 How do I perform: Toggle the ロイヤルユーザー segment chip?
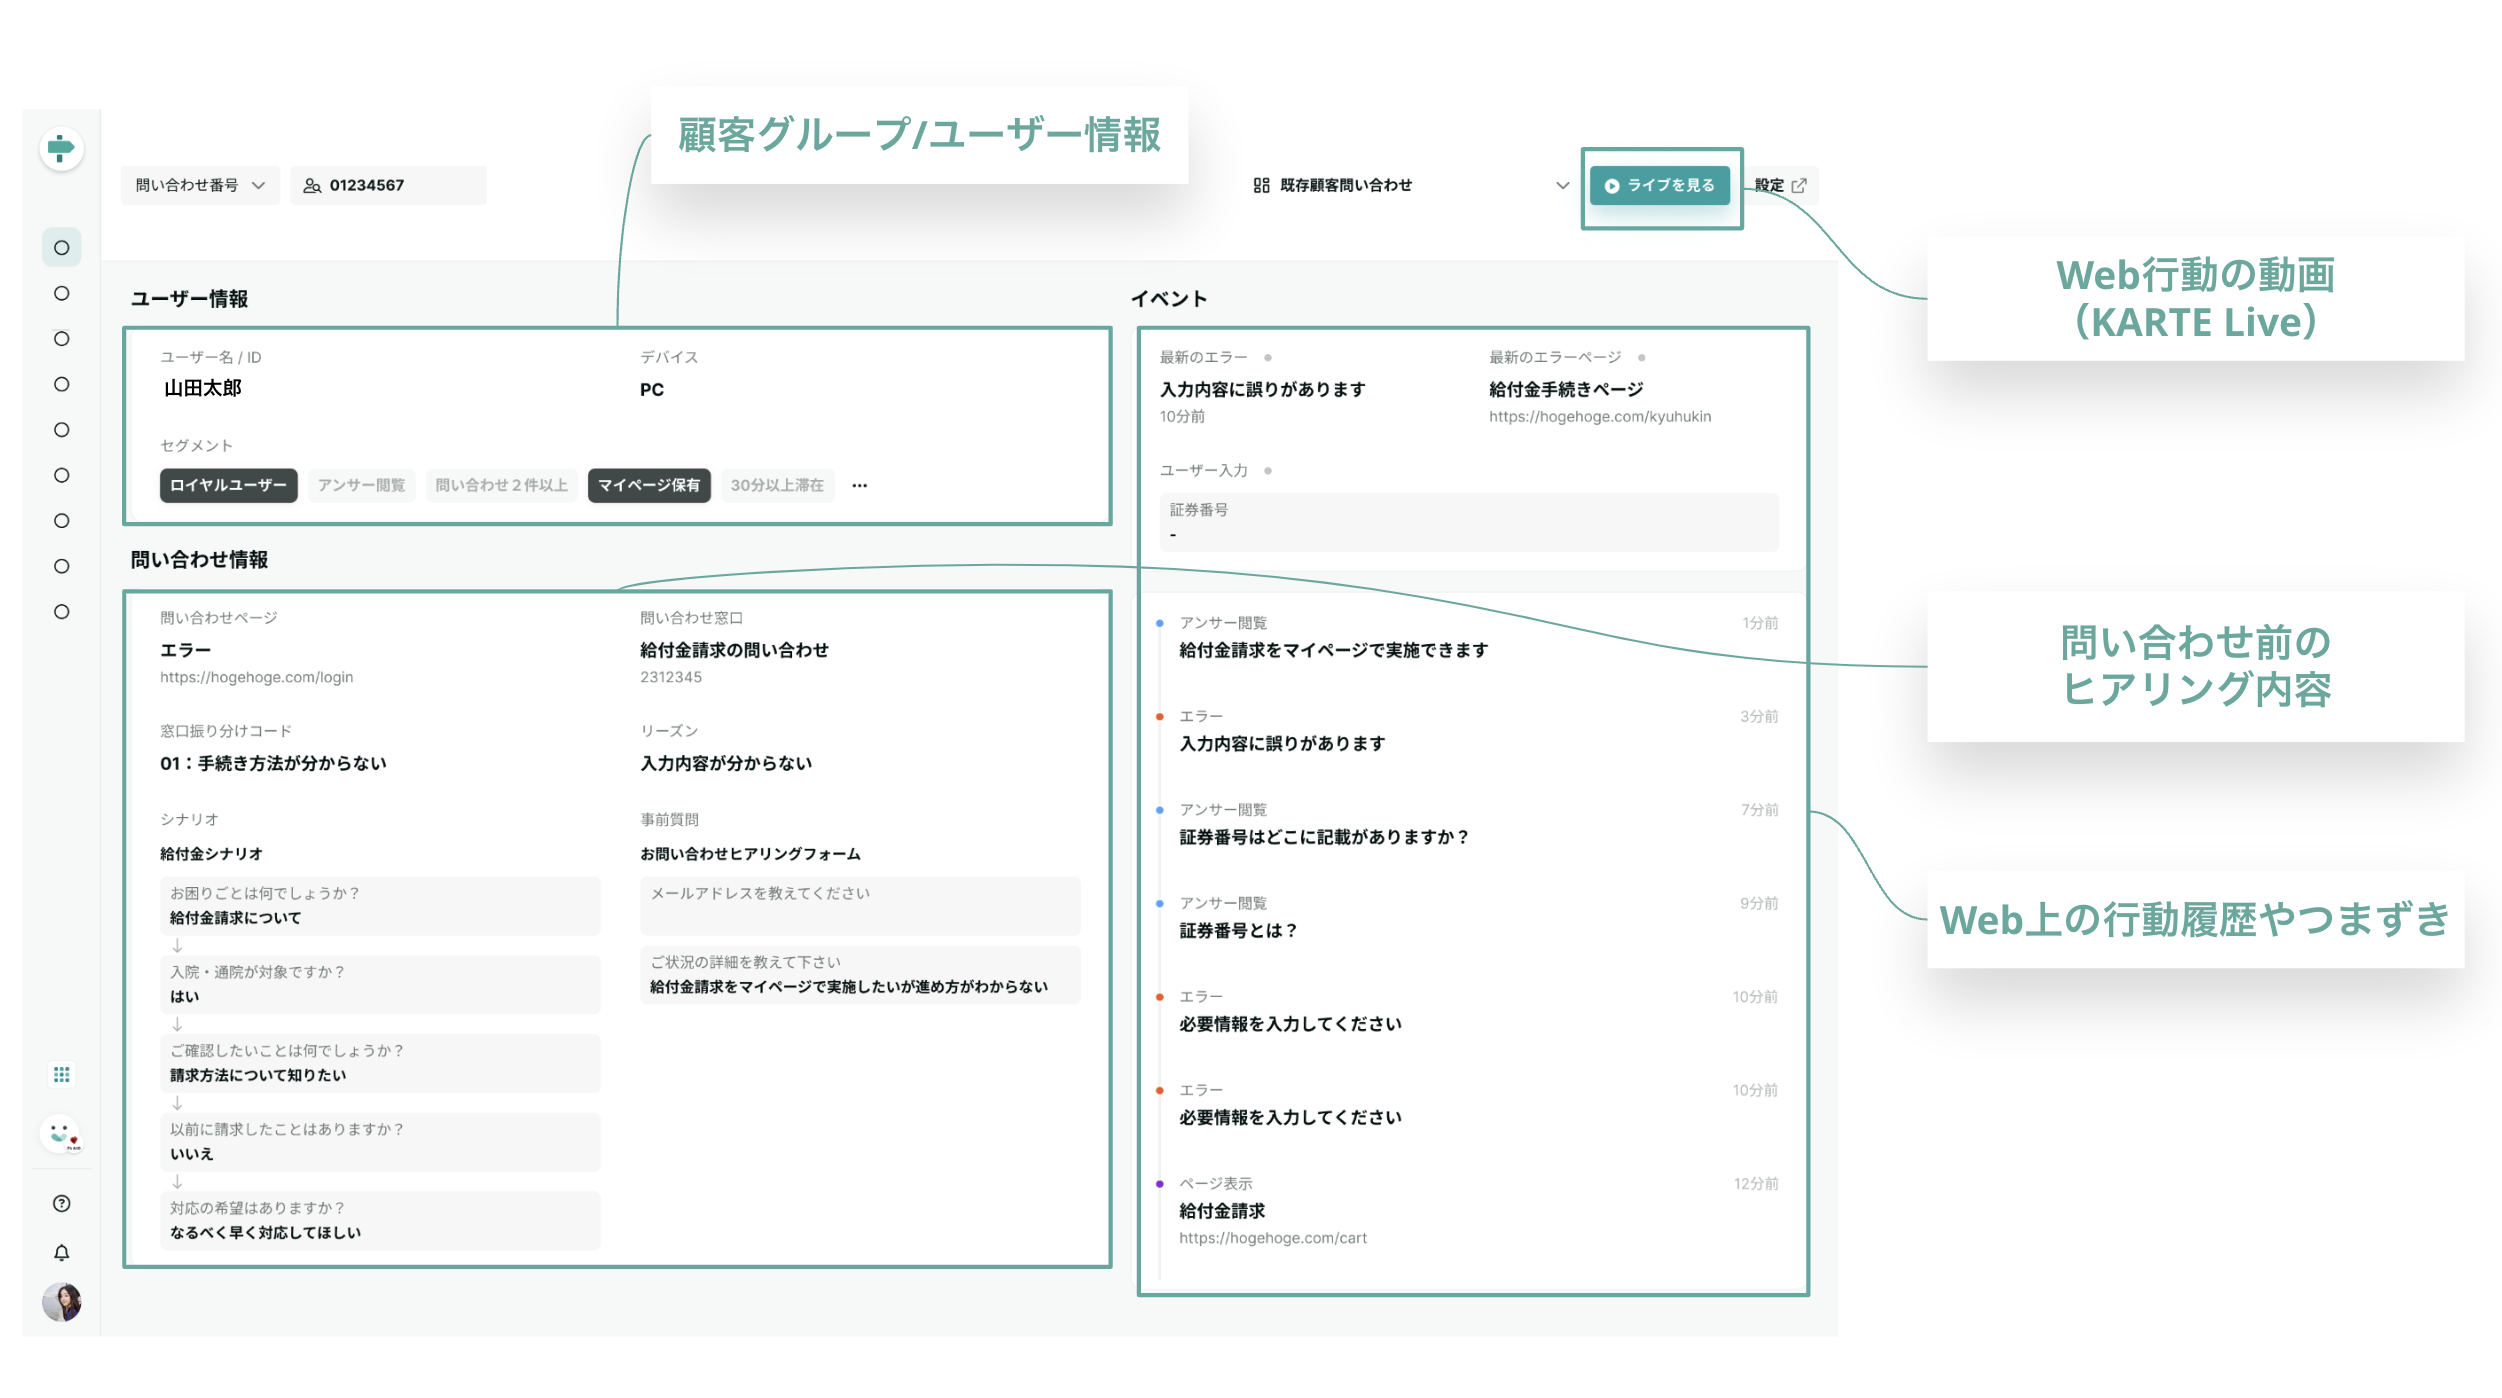click(228, 486)
